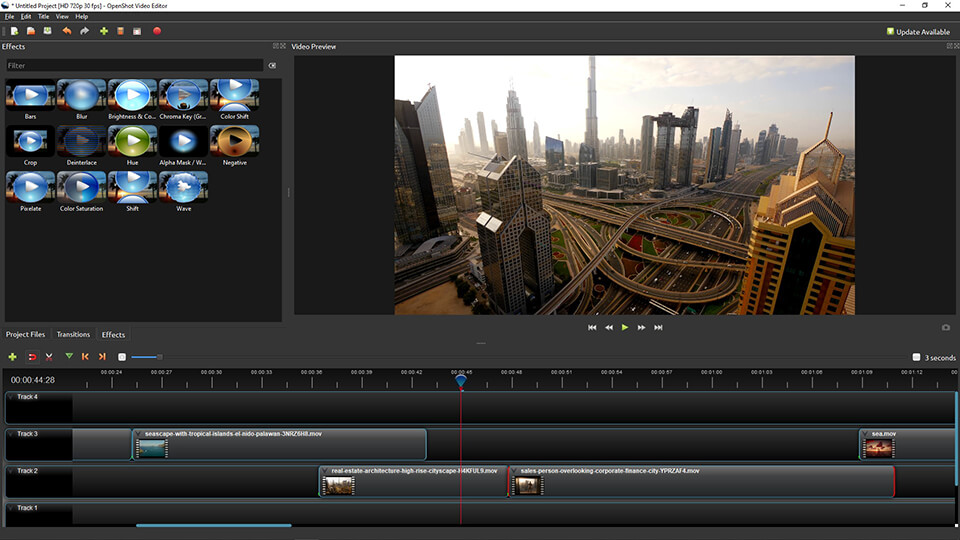
Task: Click the red Export Video button
Action: [157, 31]
